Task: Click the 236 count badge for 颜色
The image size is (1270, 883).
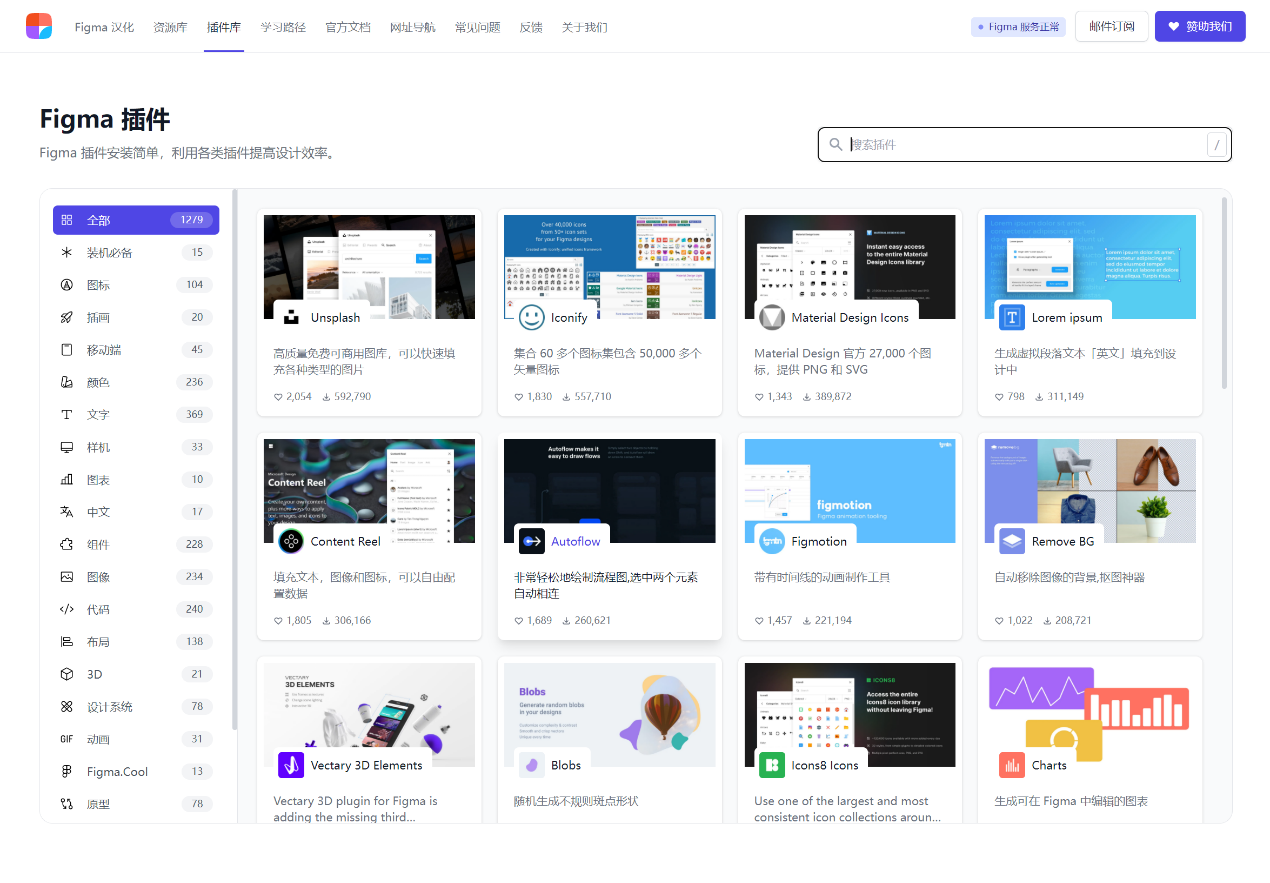Action: pyautogui.click(x=194, y=382)
